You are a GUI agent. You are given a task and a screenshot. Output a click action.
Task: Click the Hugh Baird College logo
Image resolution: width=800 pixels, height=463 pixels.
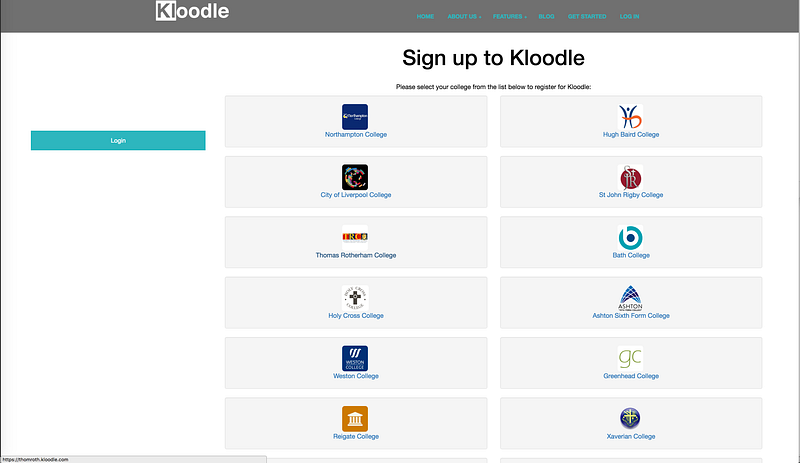coord(630,116)
